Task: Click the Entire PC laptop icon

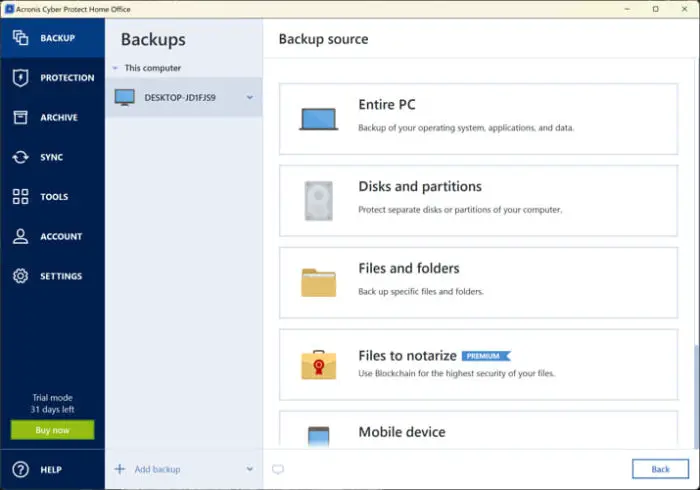Action: point(318,119)
